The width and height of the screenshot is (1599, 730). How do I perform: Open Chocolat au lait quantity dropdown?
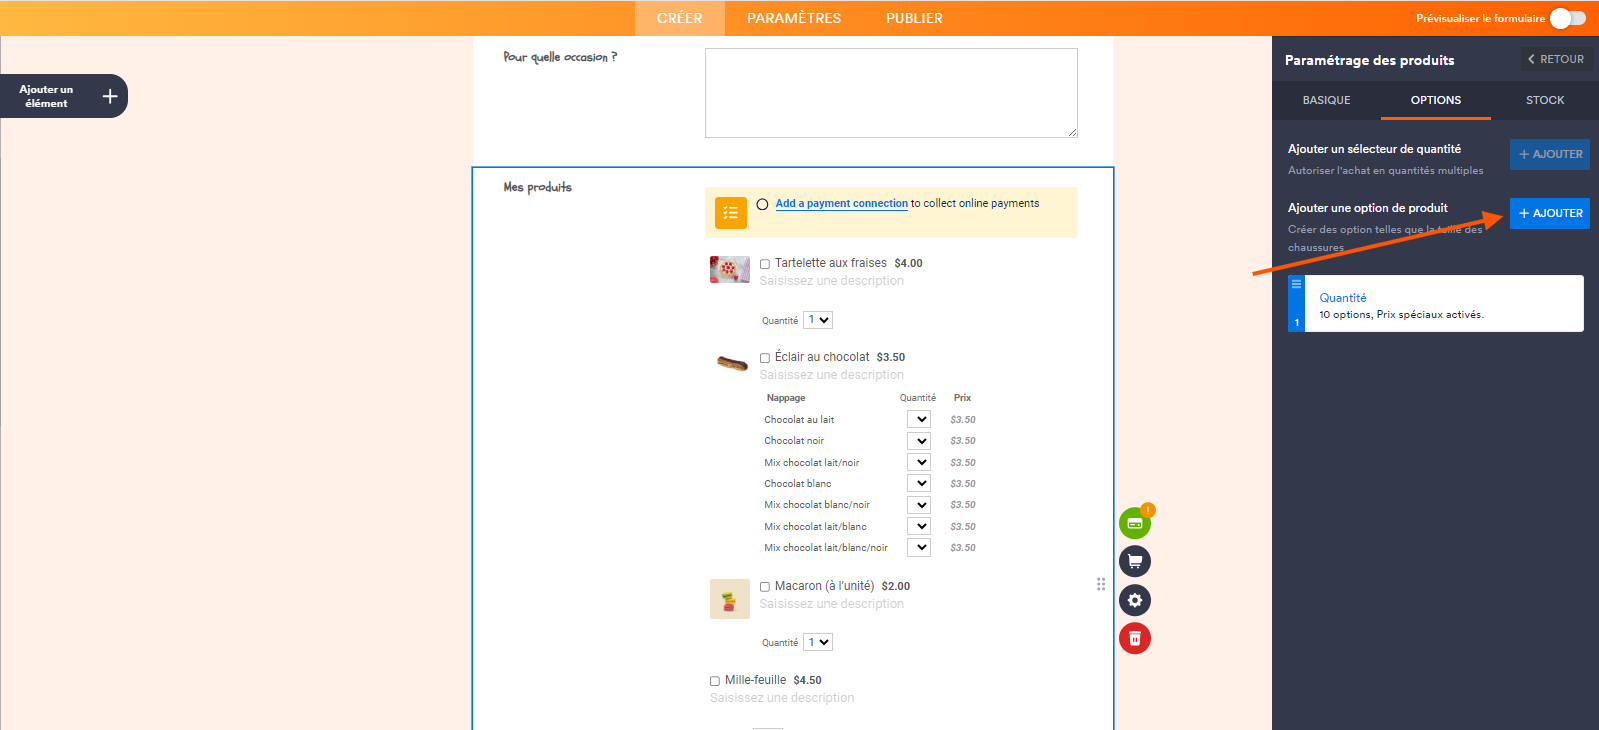click(x=919, y=419)
